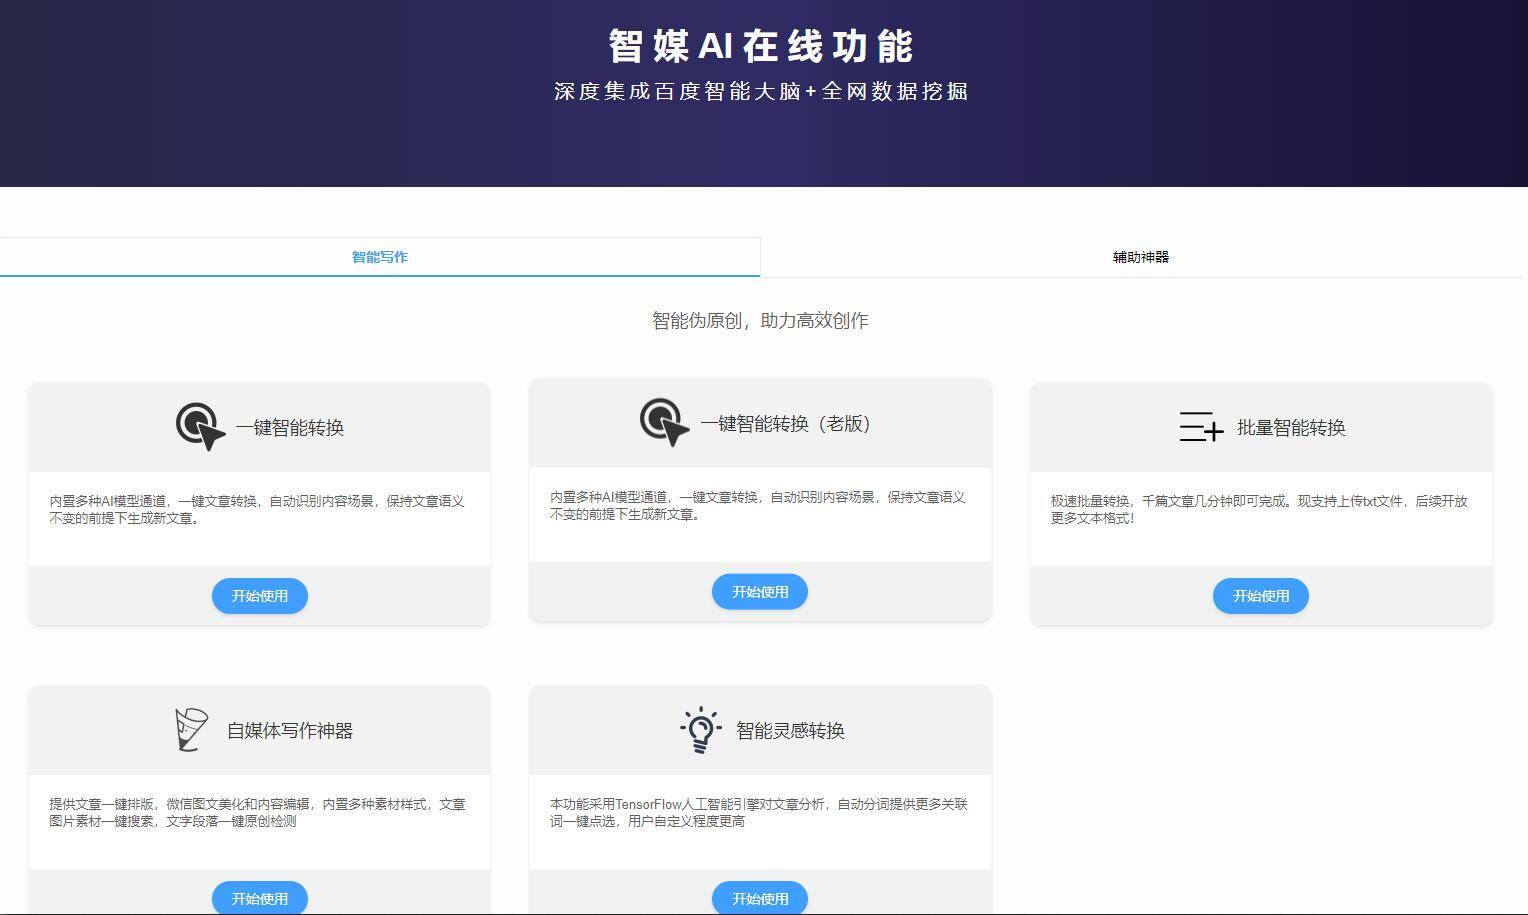Click description starting with 提供文章一键排版
The height and width of the screenshot is (915, 1528).
pyautogui.click(x=257, y=812)
